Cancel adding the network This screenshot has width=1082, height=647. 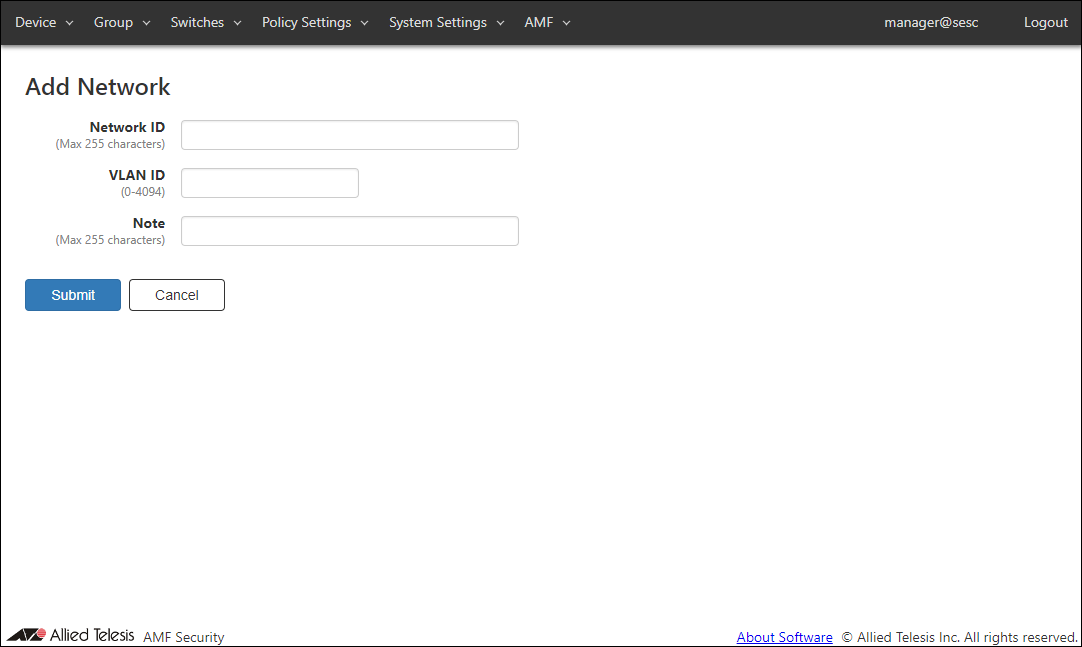tap(177, 295)
